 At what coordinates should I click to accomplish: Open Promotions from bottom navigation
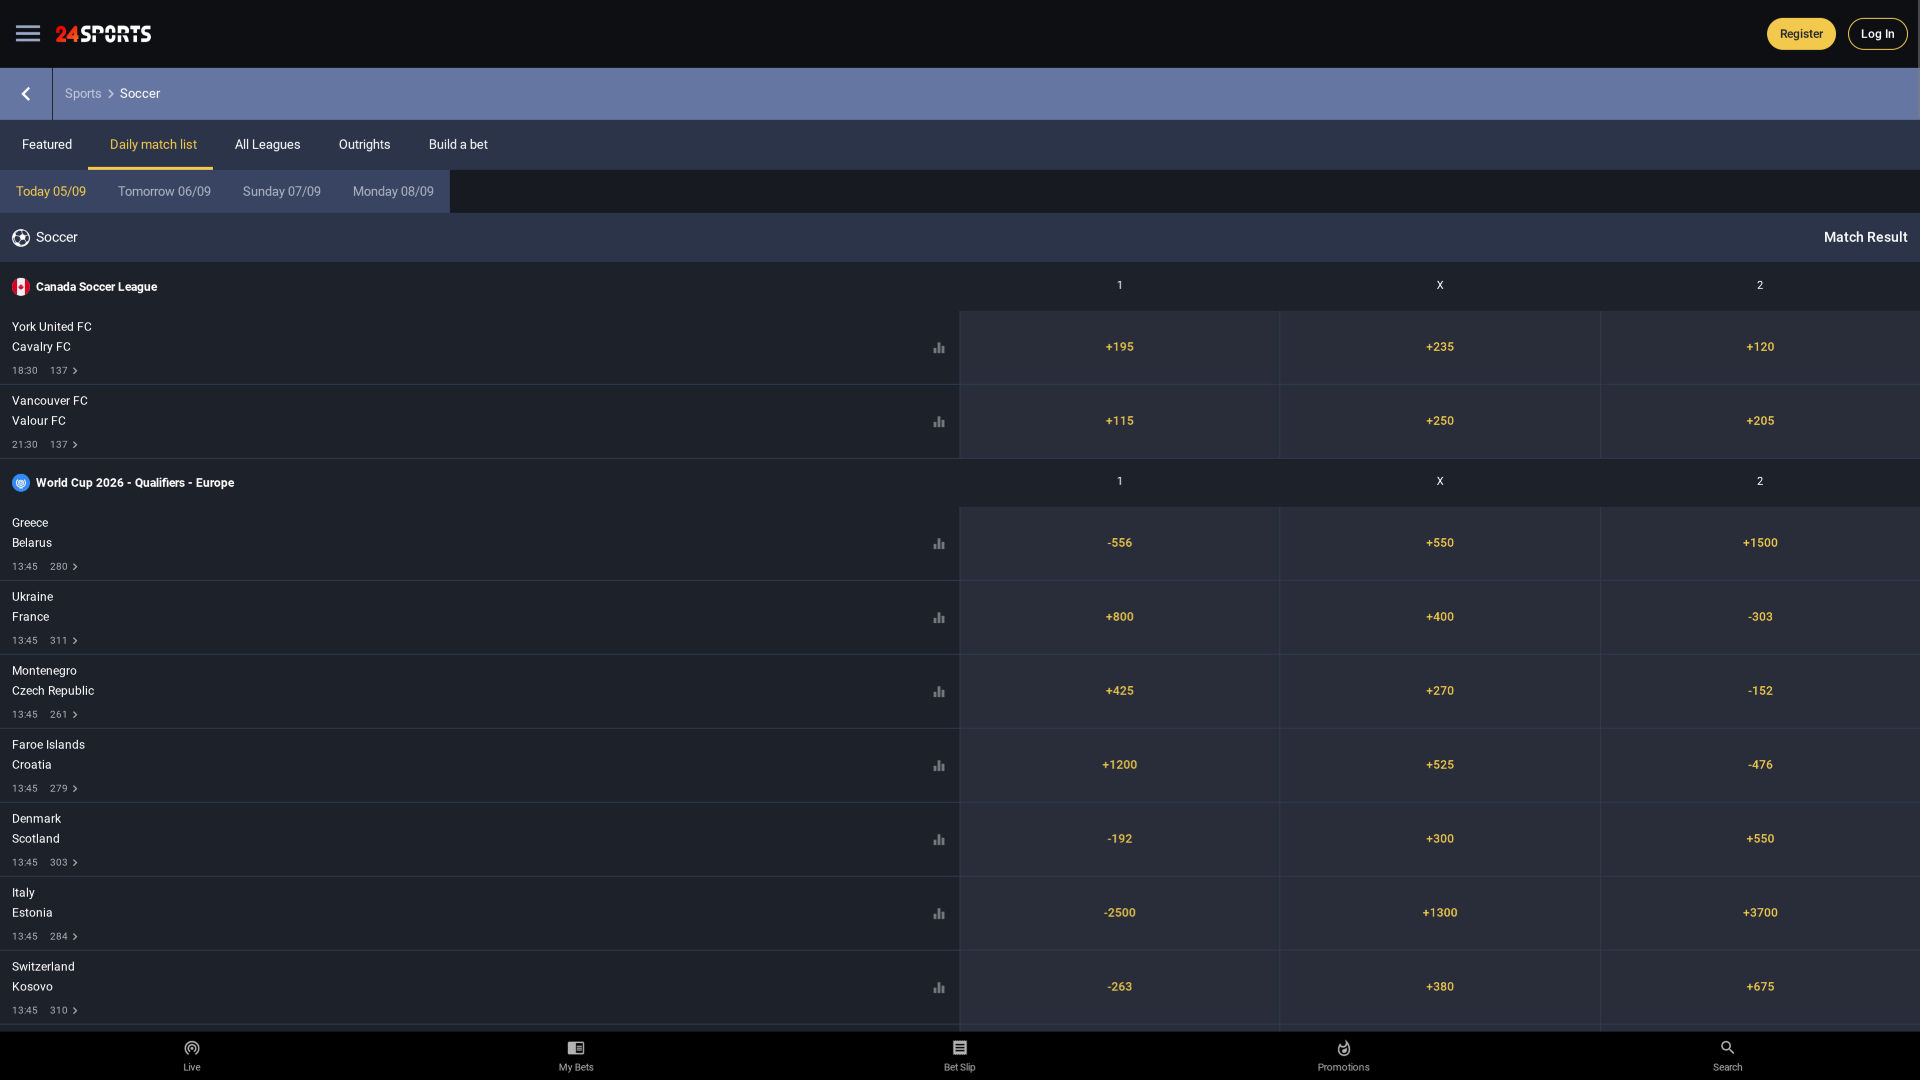1343,1054
